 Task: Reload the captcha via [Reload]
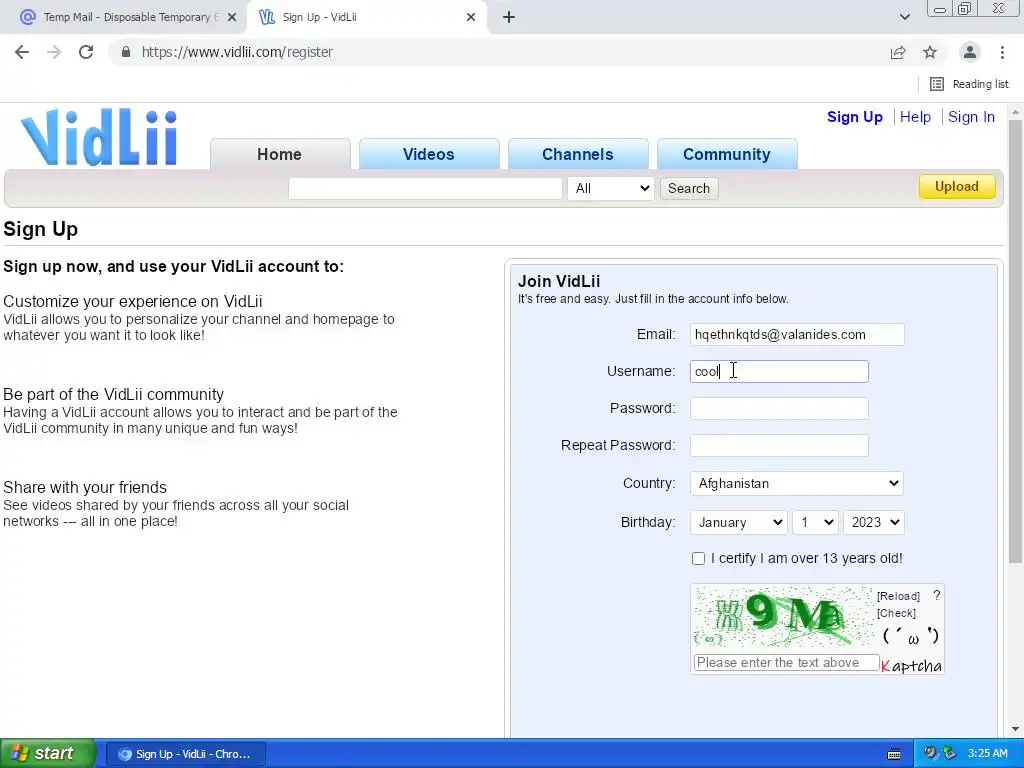(x=898, y=596)
